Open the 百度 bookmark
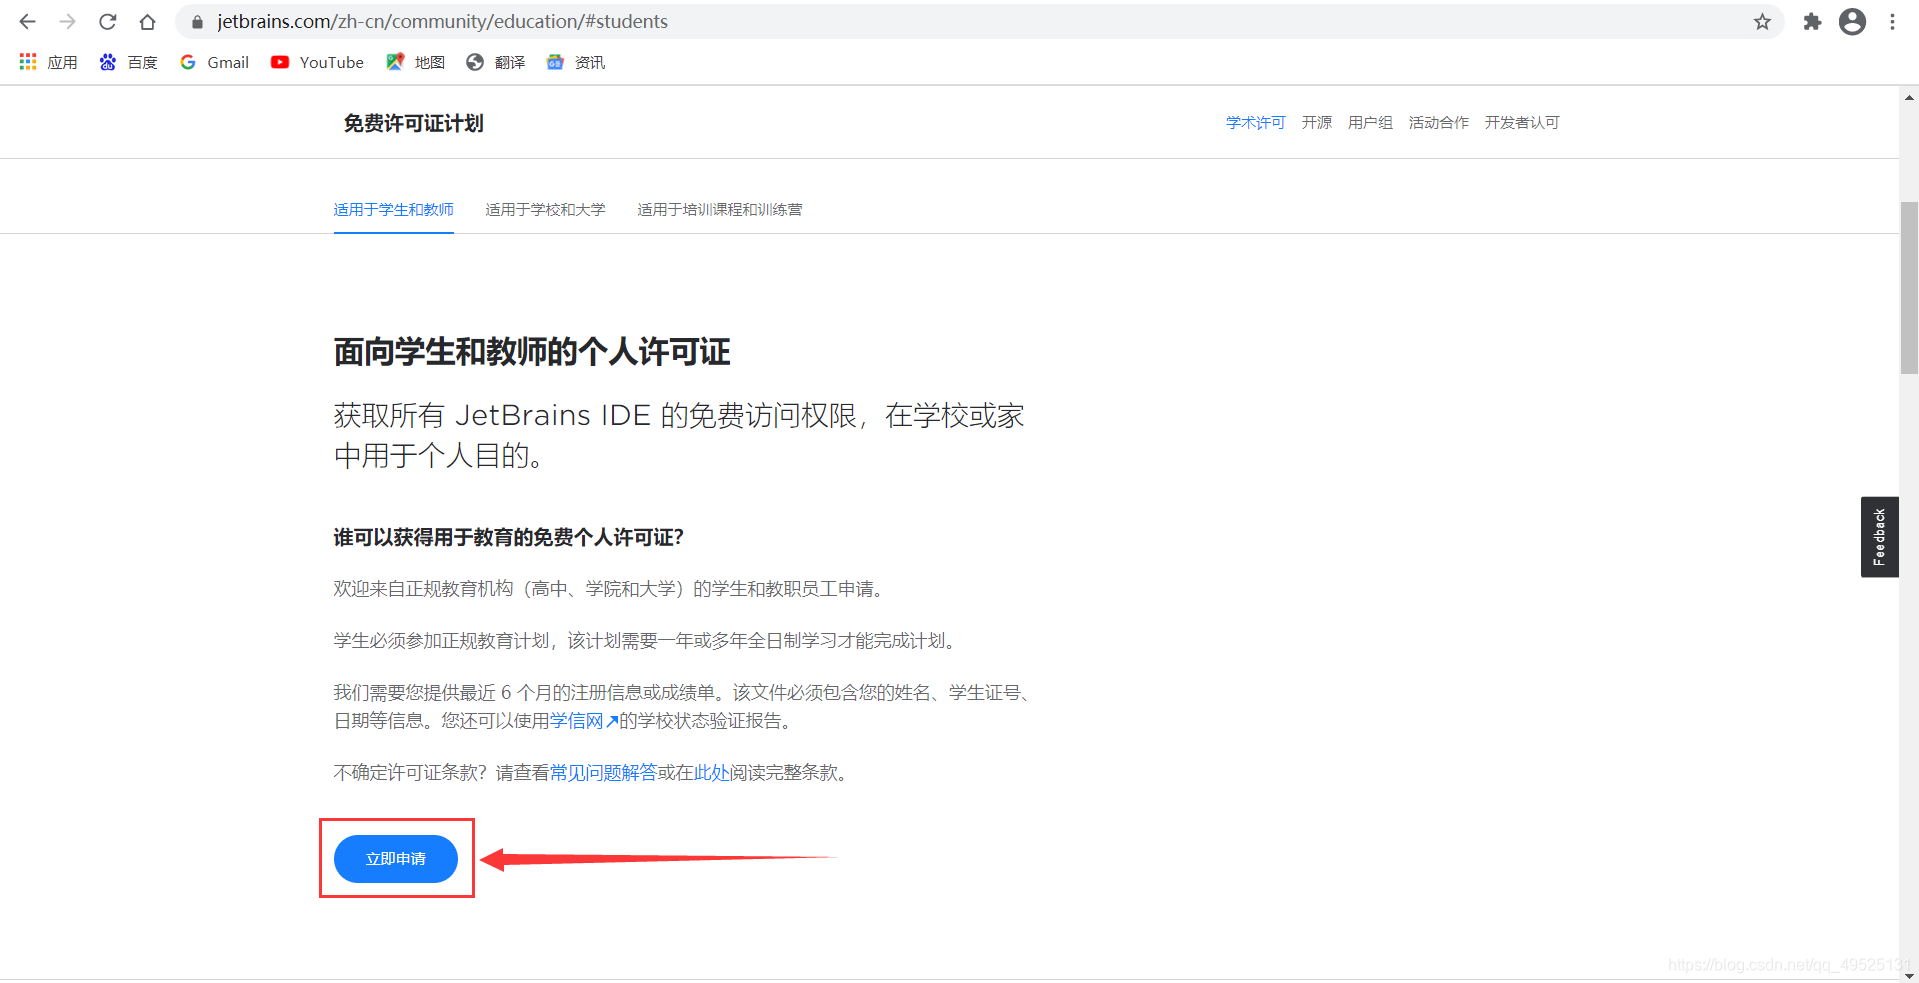 (x=127, y=62)
